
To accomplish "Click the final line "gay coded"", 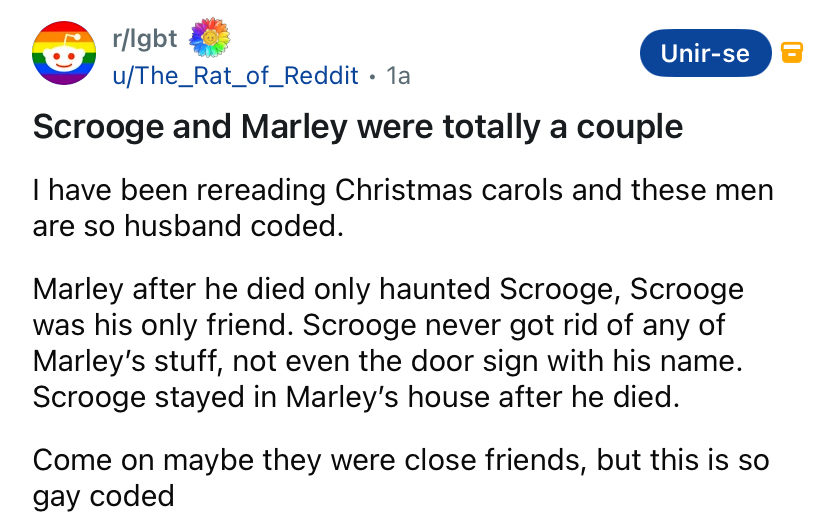I will pos(104,496).
